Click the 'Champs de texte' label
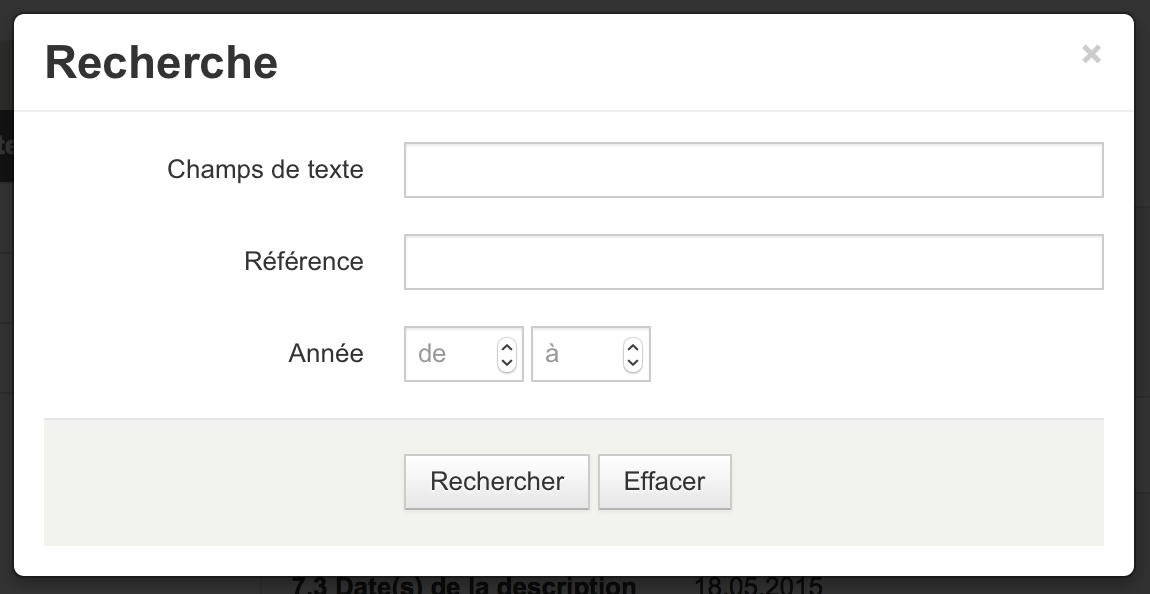This screenshot has width=1150, height=594. (265, 169)
